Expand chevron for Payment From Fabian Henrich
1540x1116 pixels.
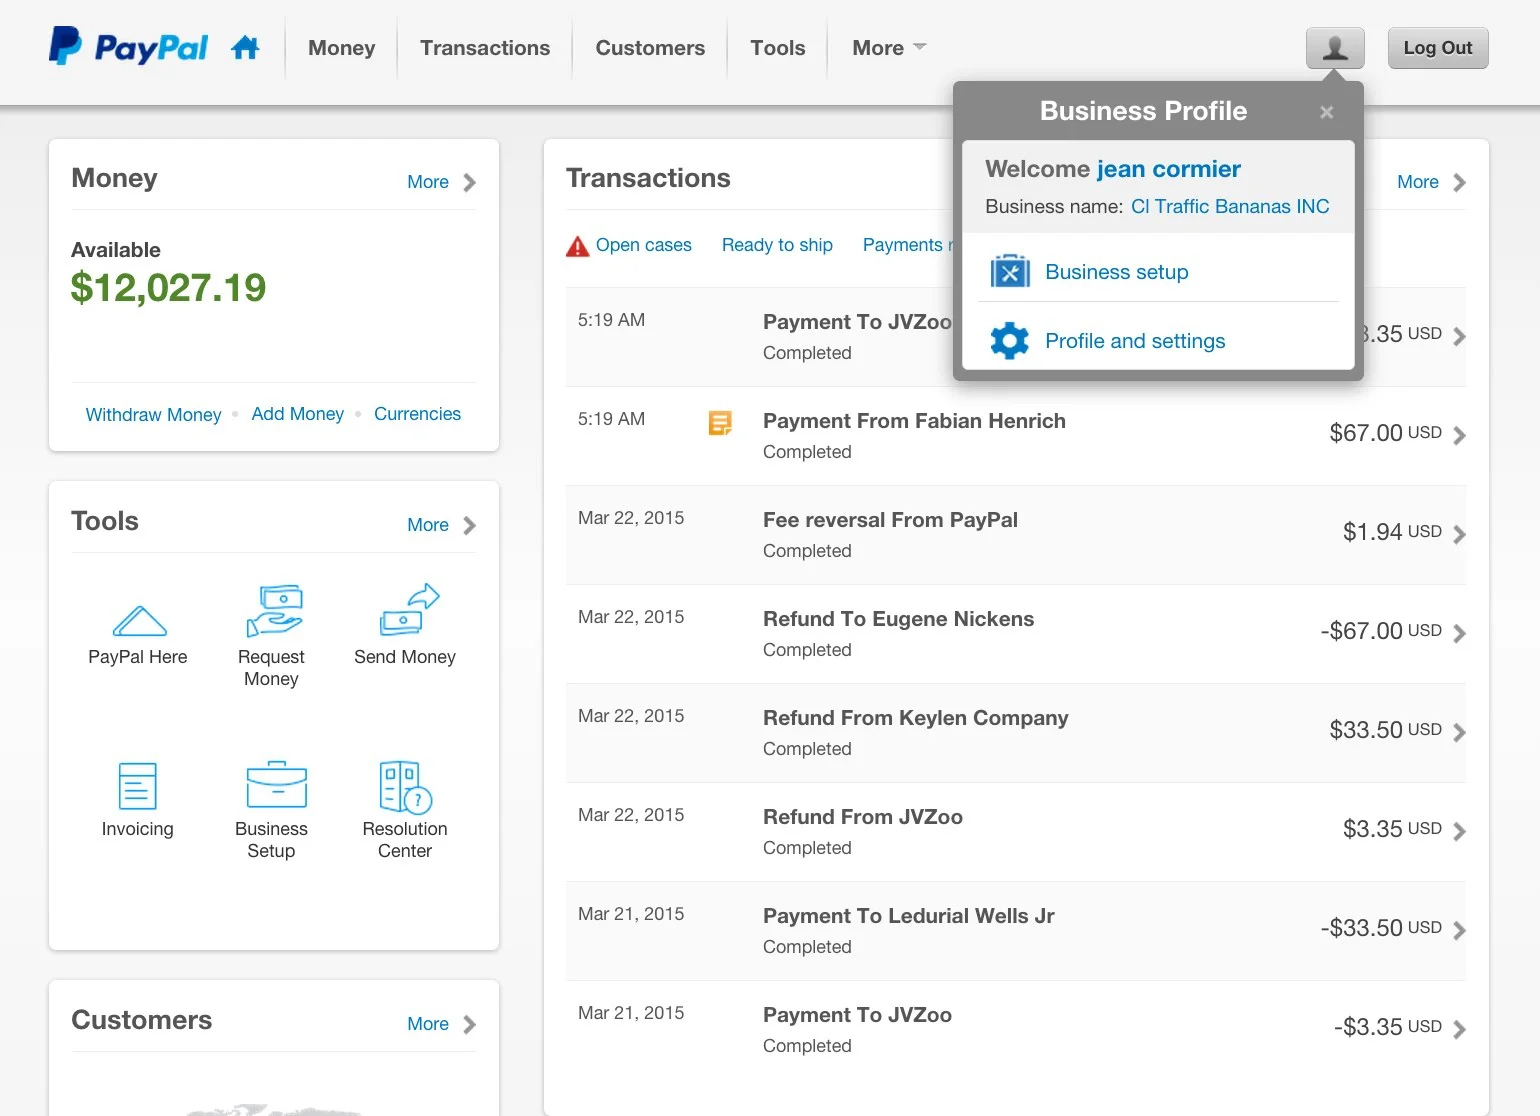click(1459, 435)
